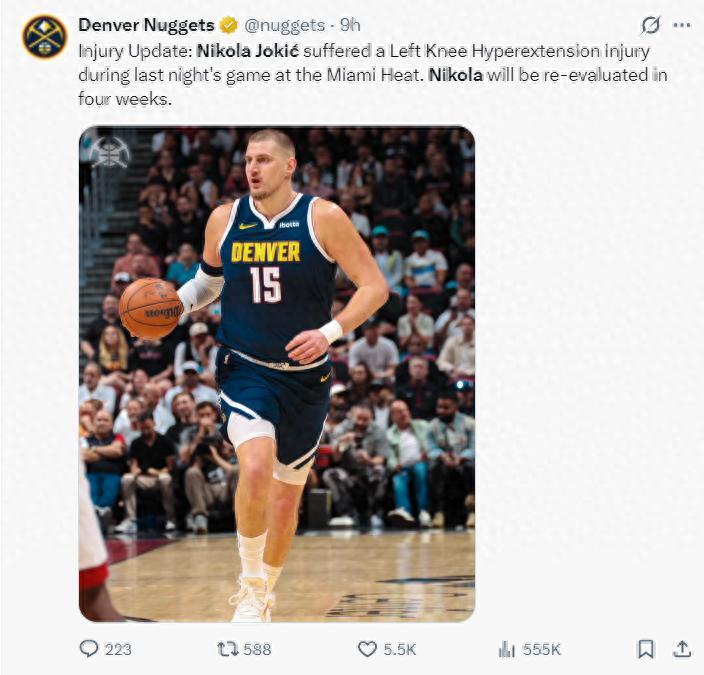This screenshot has width=704, height=675.
Task: Click the Nuggets logo watermark in photo
Action: tap(109, 152)
